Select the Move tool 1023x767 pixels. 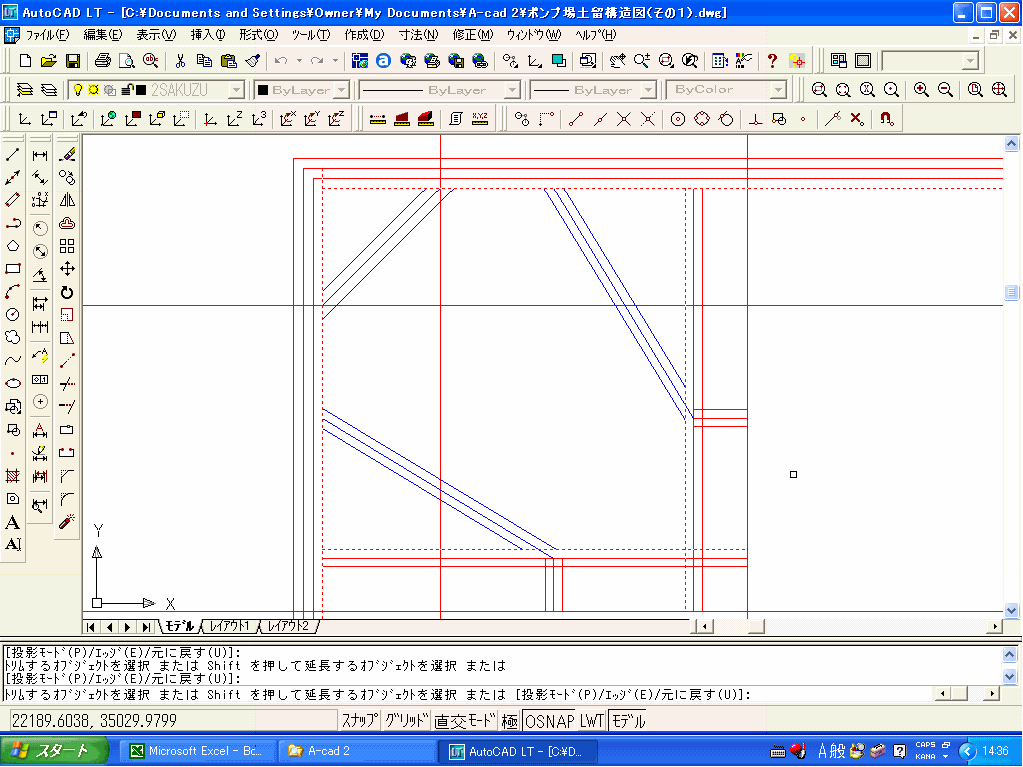(67, 269)
